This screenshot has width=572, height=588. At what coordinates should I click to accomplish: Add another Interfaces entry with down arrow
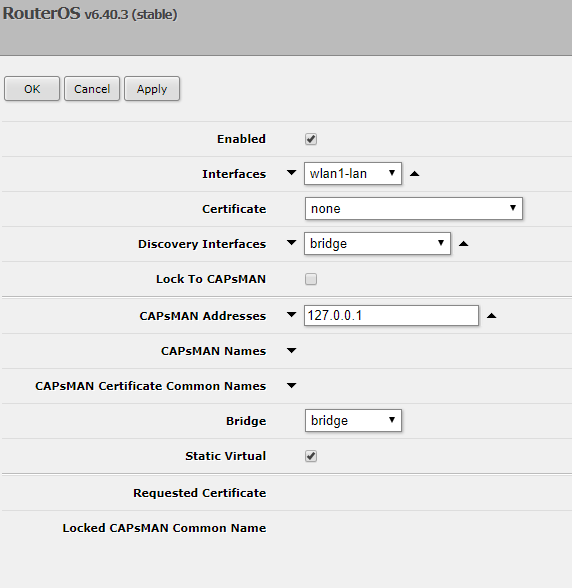[291, 172]
